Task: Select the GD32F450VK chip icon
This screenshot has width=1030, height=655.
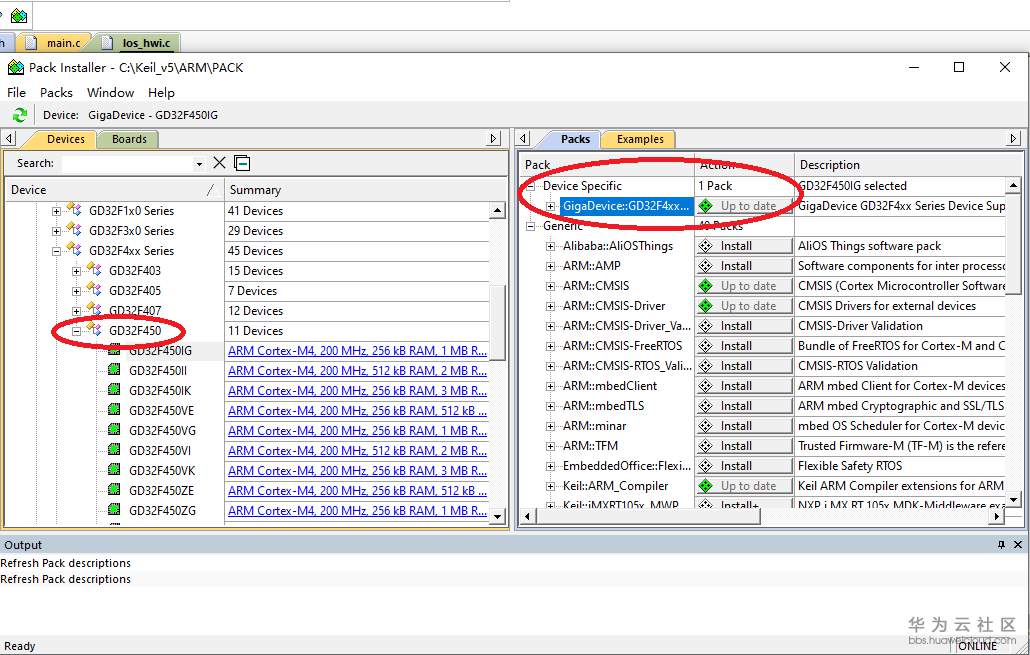Action: click(x=114, y=470)
